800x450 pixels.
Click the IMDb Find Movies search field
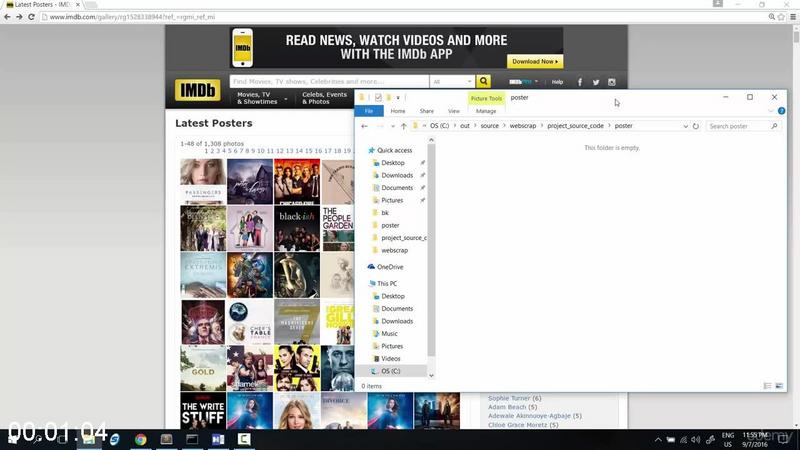329,82
